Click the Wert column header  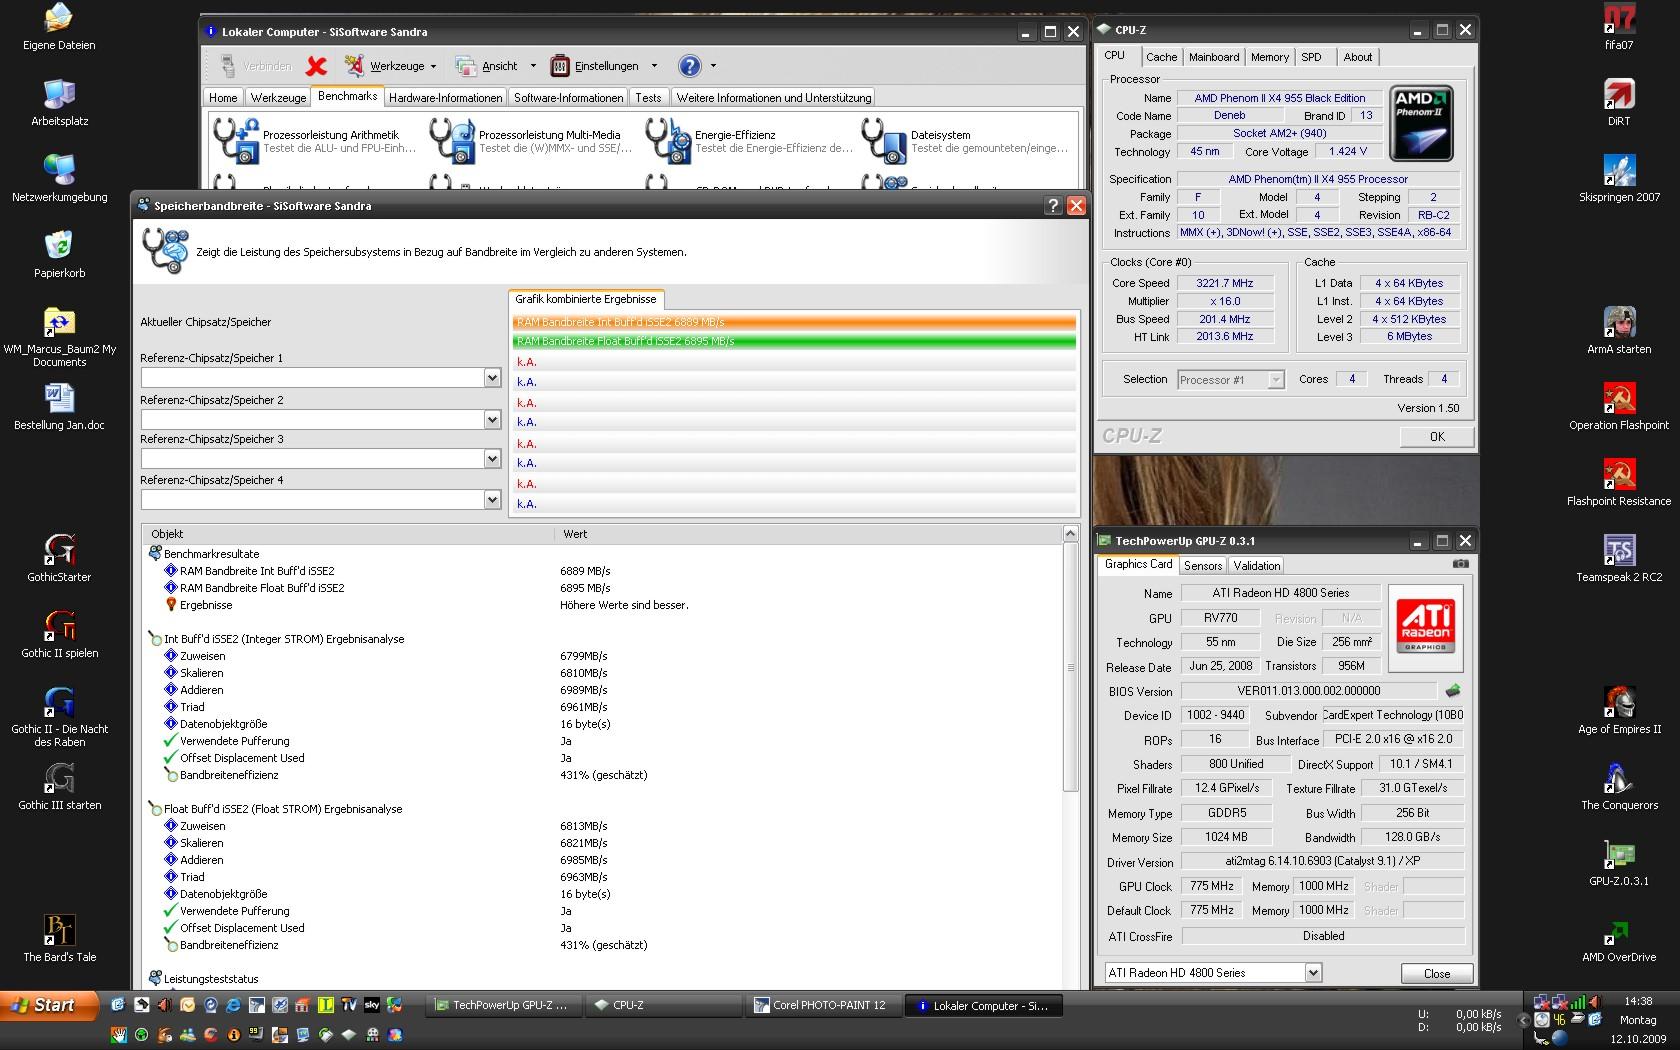(x=808, y=534)
